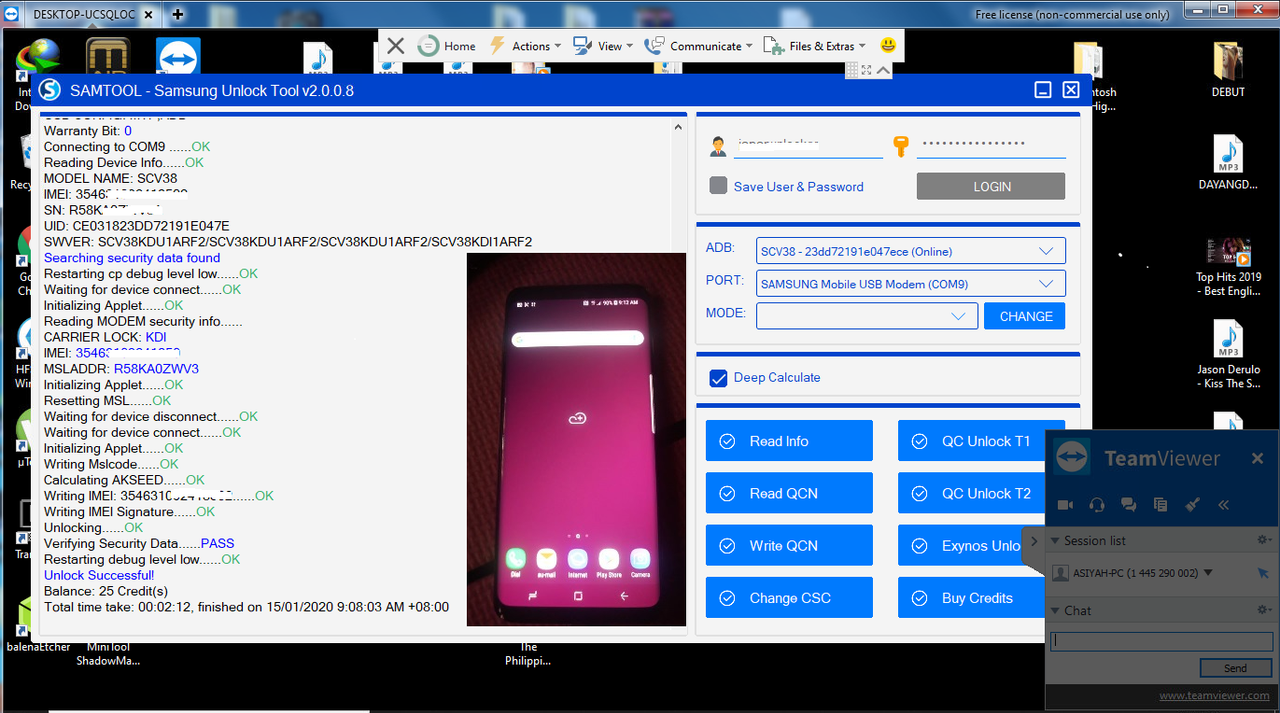Collapse the Session list section
Screen dimensions: 1280x713
point(1054,541)
